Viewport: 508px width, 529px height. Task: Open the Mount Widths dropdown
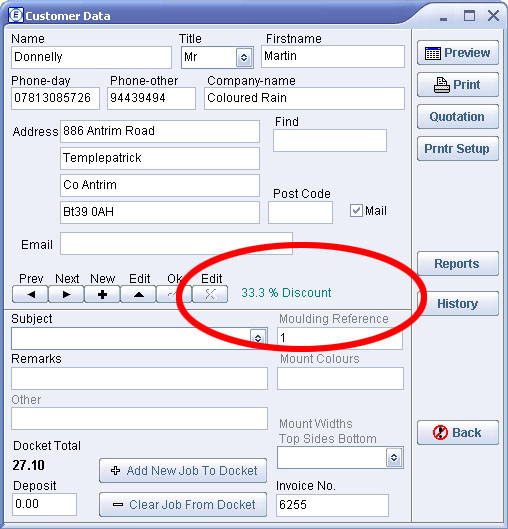point(394,457)
